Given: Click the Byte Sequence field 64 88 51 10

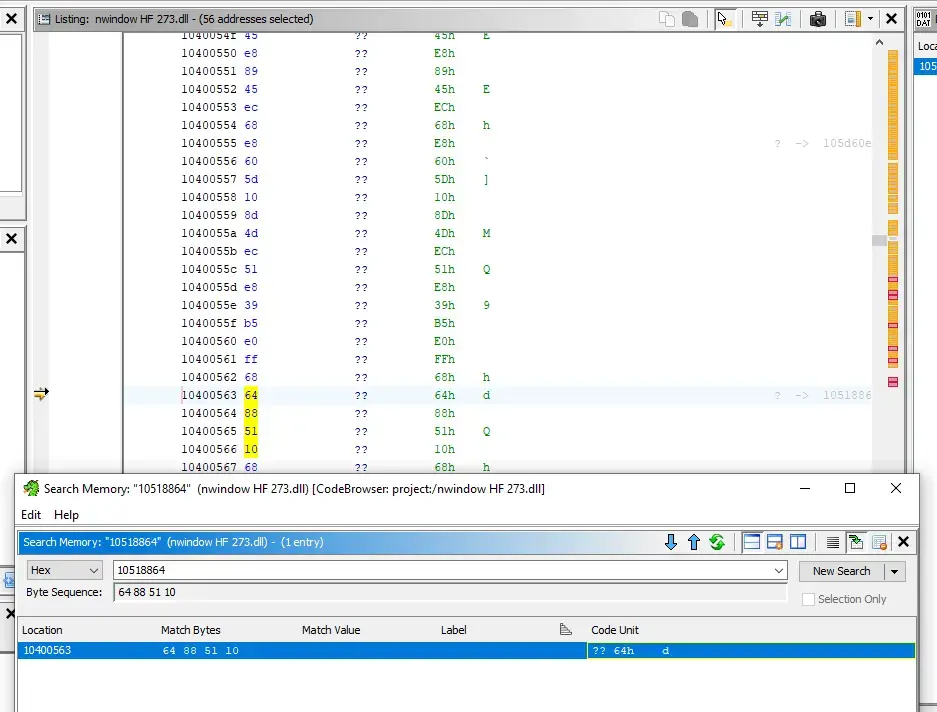Looking at the screenshot, I should click(449, 592).
